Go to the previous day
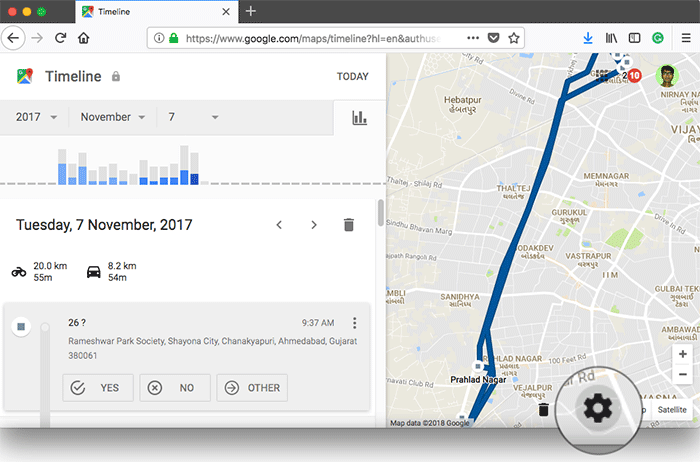Image resolution: width=700 pixels, height=462 pixels. coord(279,225)
